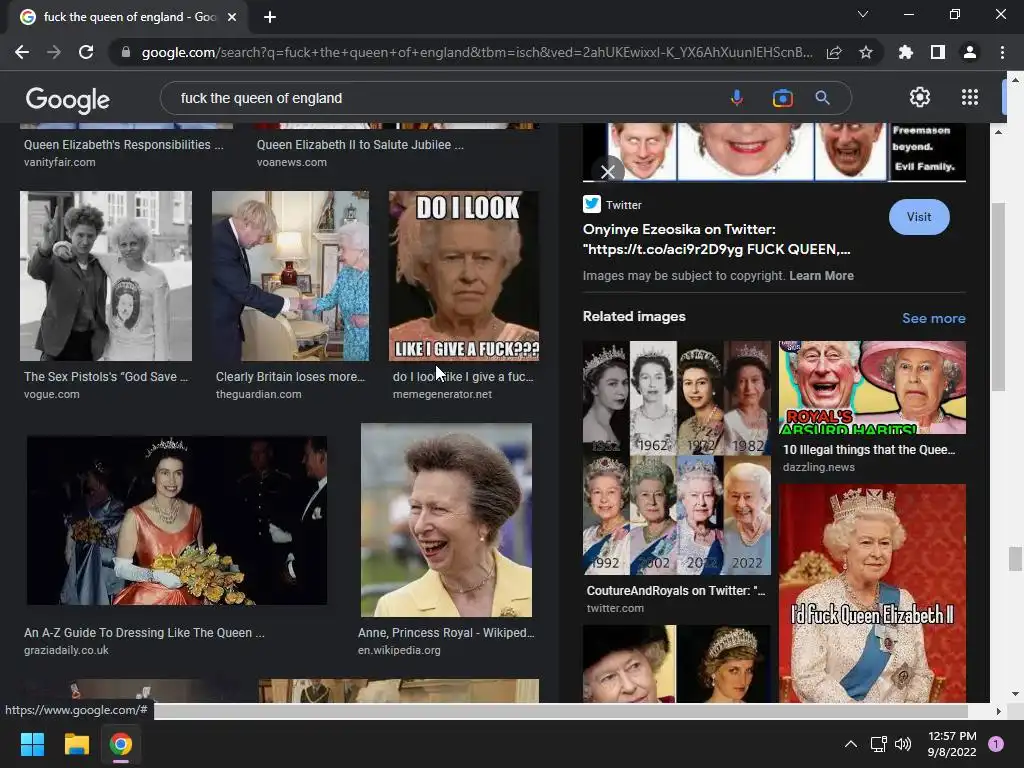Open the Chrome extensions puzzle icon

point(905,52)
